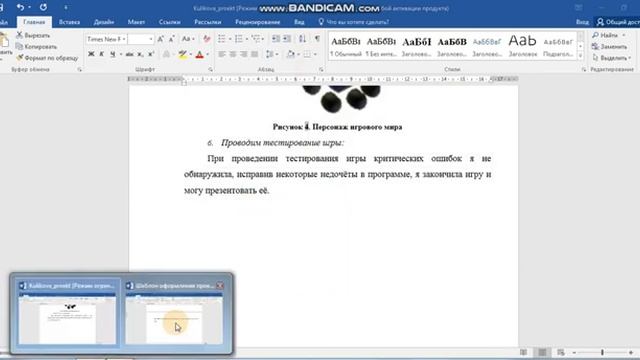Click Format Painter (Формат по образцу)
Image resolution: width=640 pixels, height=360 pixels.
tap(47, 58)
